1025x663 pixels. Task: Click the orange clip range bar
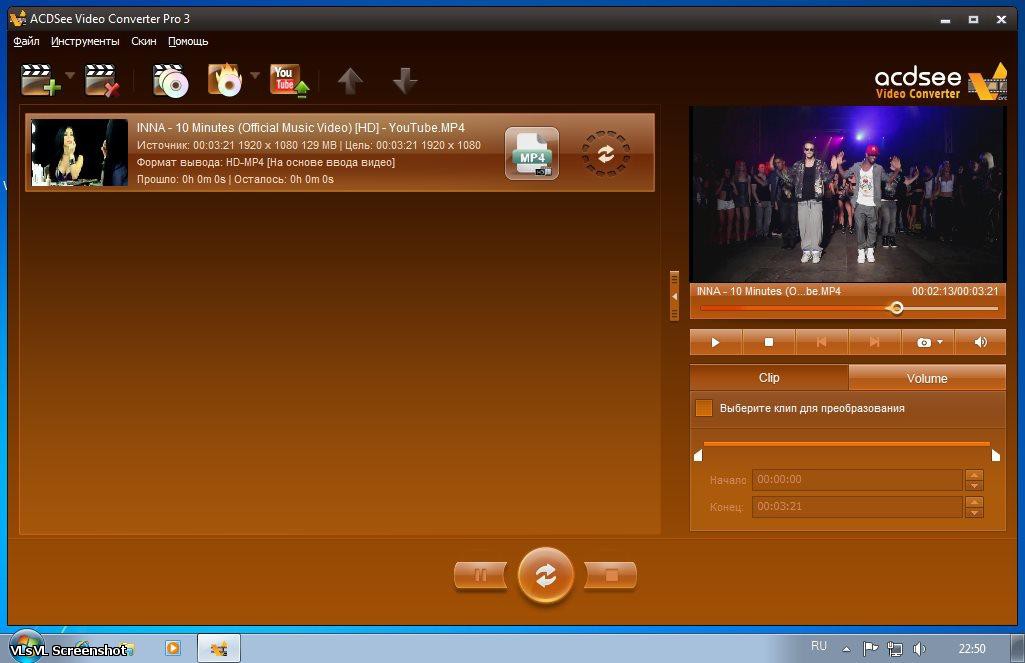847,444
